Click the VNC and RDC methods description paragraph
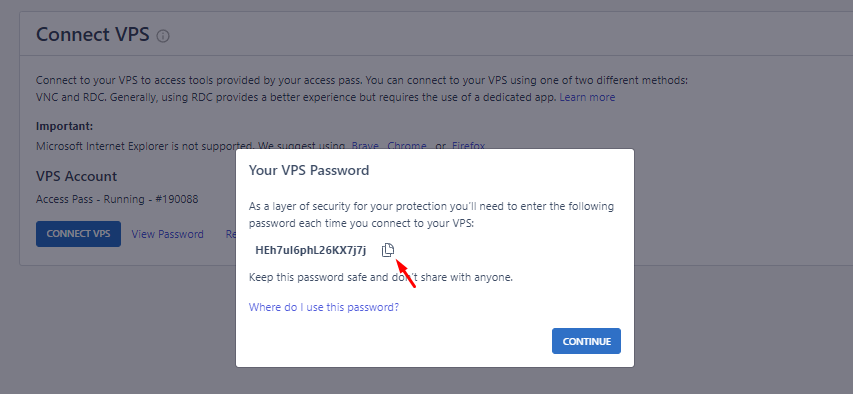This screenshot has height=394, width=853. (362, 89)
